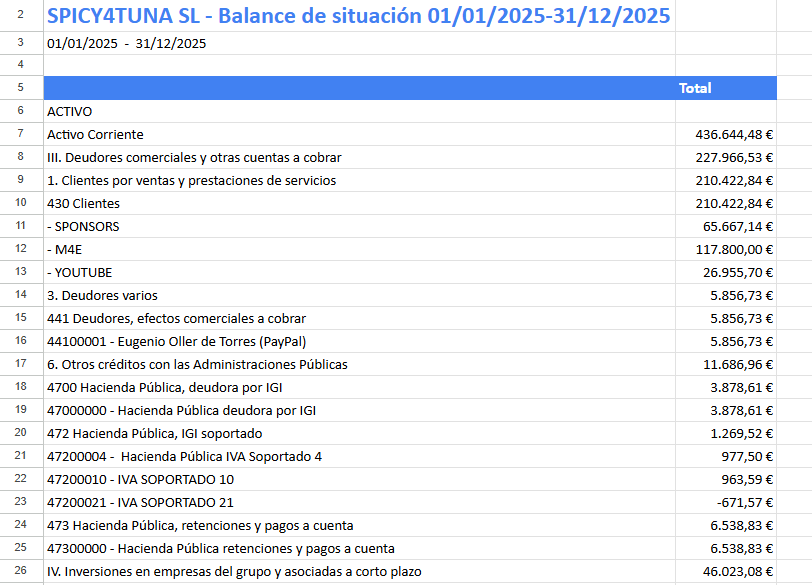Click the 430 Clientes cell

pyautogui.click(x=359, y=203)
